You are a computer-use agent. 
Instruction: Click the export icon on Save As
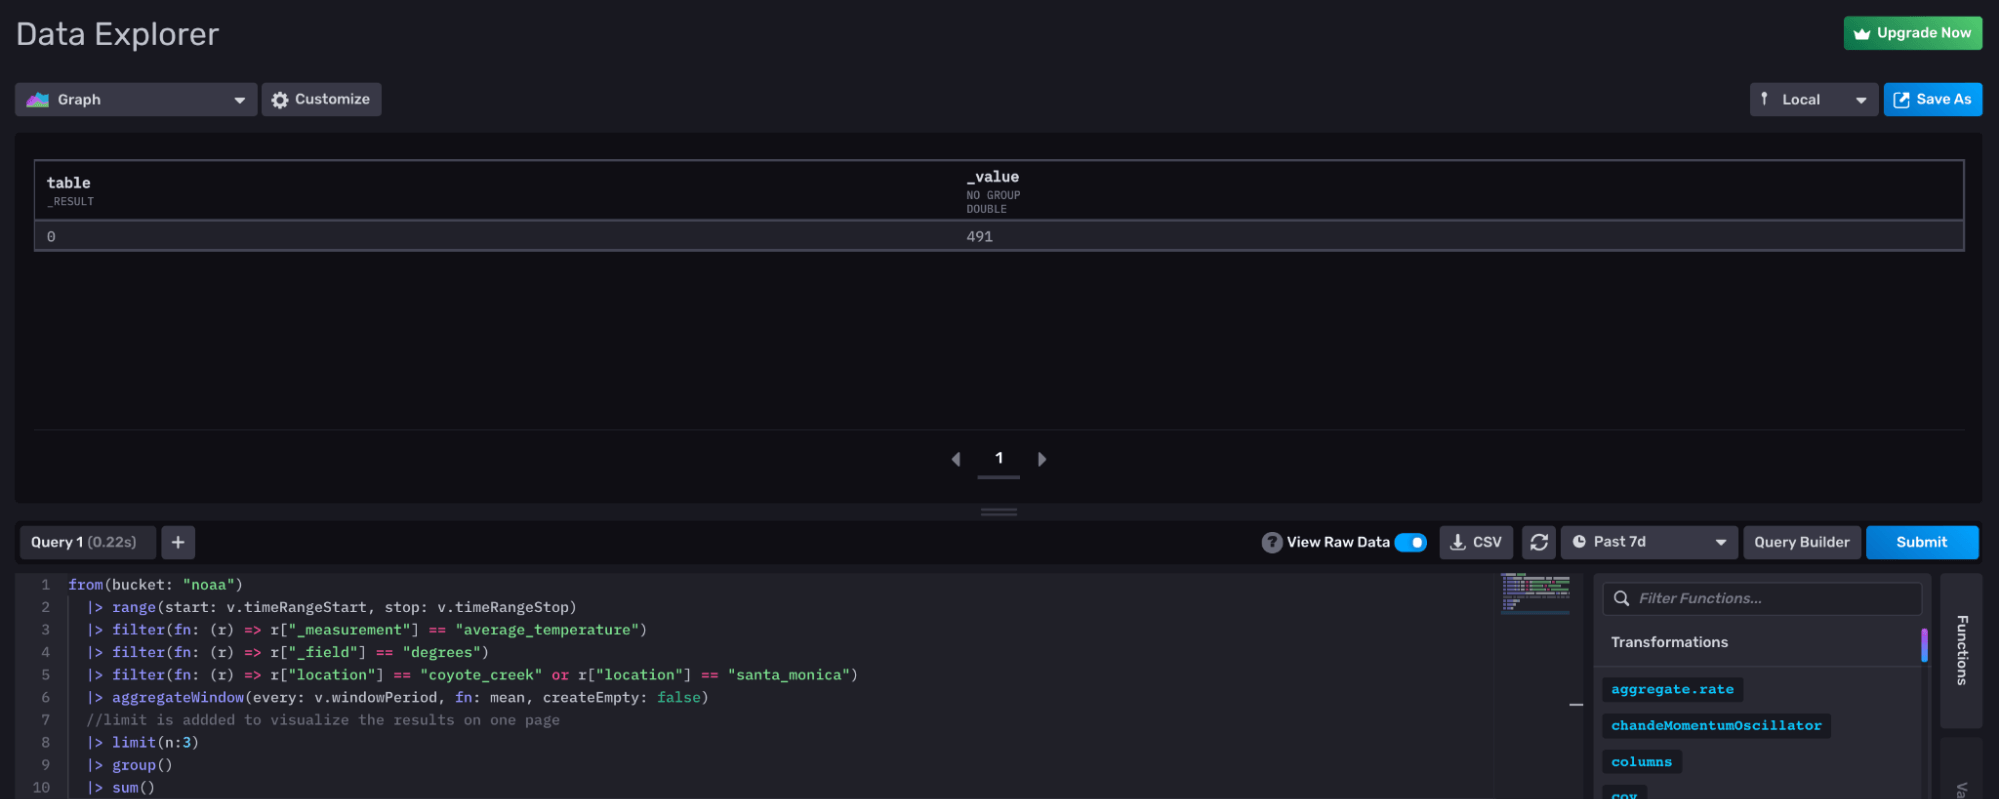[1901, 100]
